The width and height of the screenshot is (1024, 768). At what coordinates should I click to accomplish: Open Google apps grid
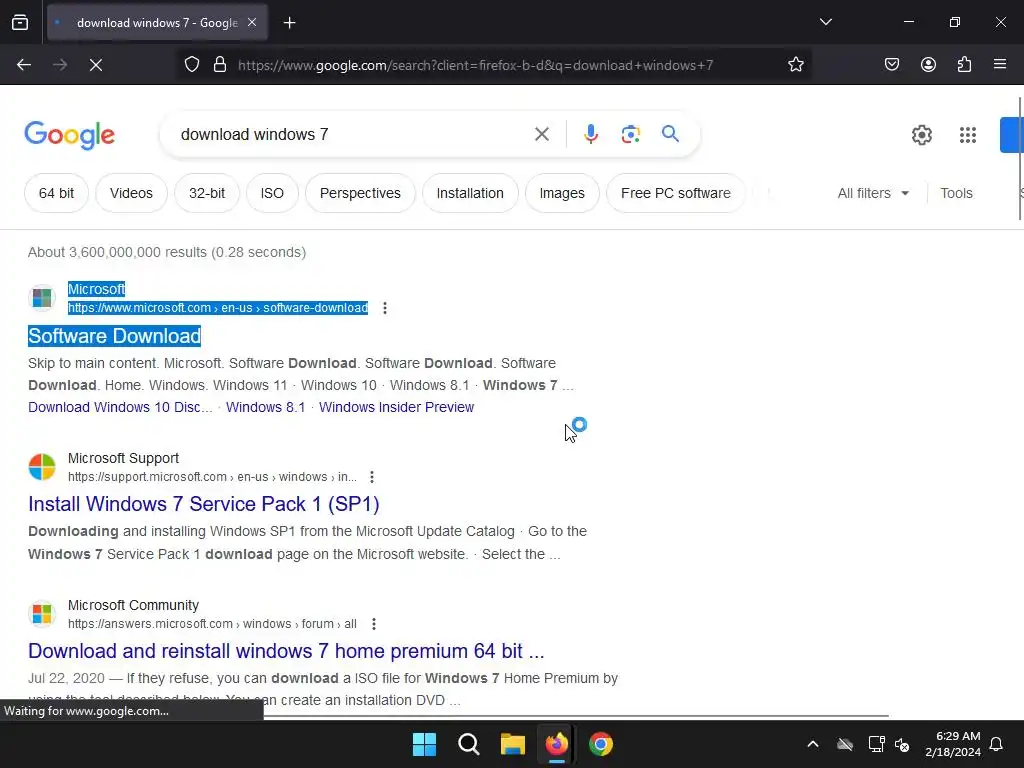tap(968, 135)
